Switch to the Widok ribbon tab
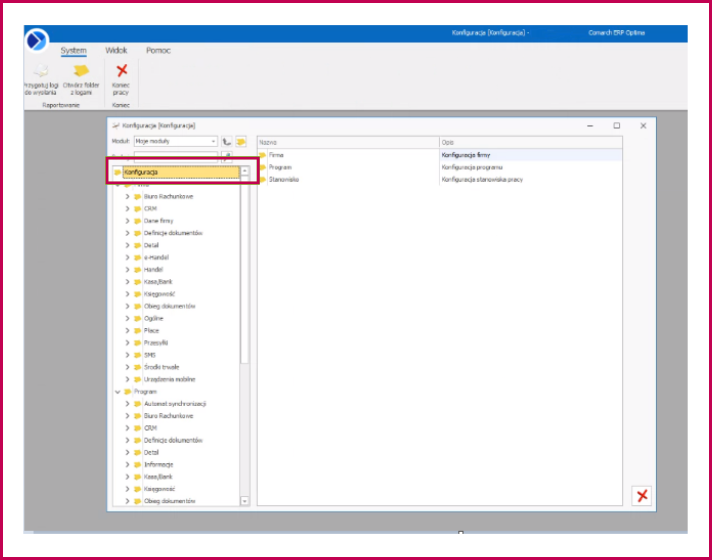The image size is (712, 560). click(116, 50)
